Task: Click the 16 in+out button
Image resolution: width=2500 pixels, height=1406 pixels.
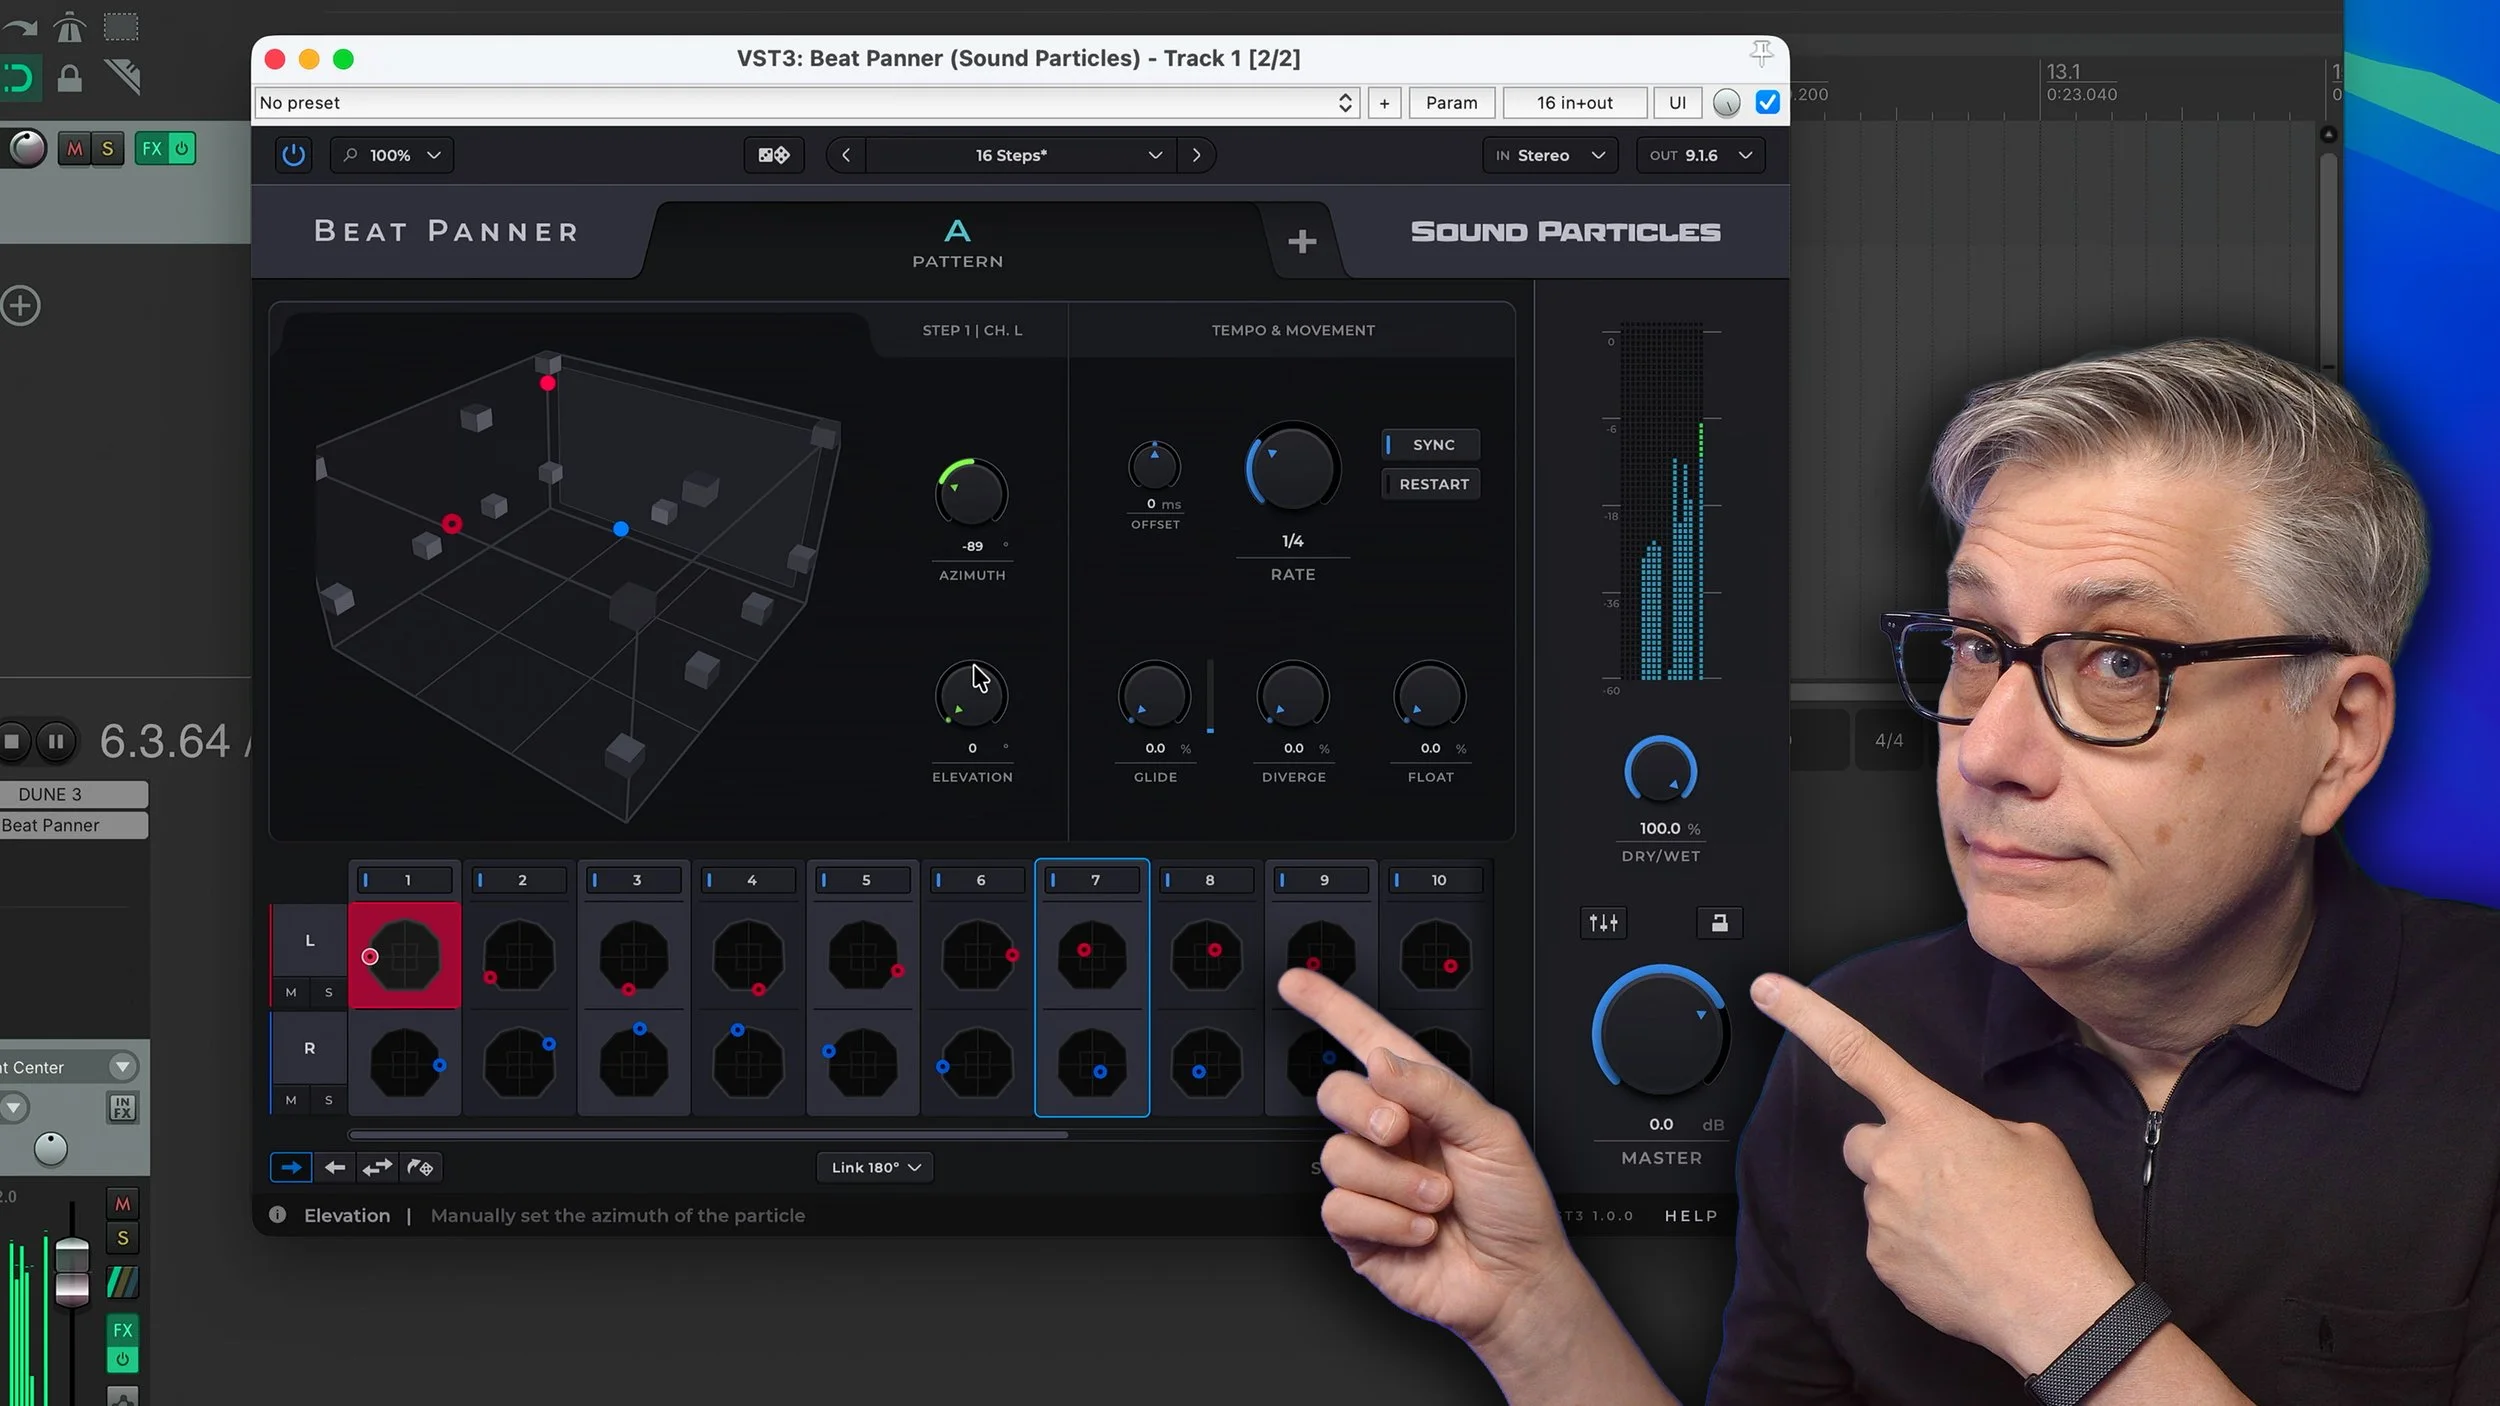Action: (x=1574, y=102)
